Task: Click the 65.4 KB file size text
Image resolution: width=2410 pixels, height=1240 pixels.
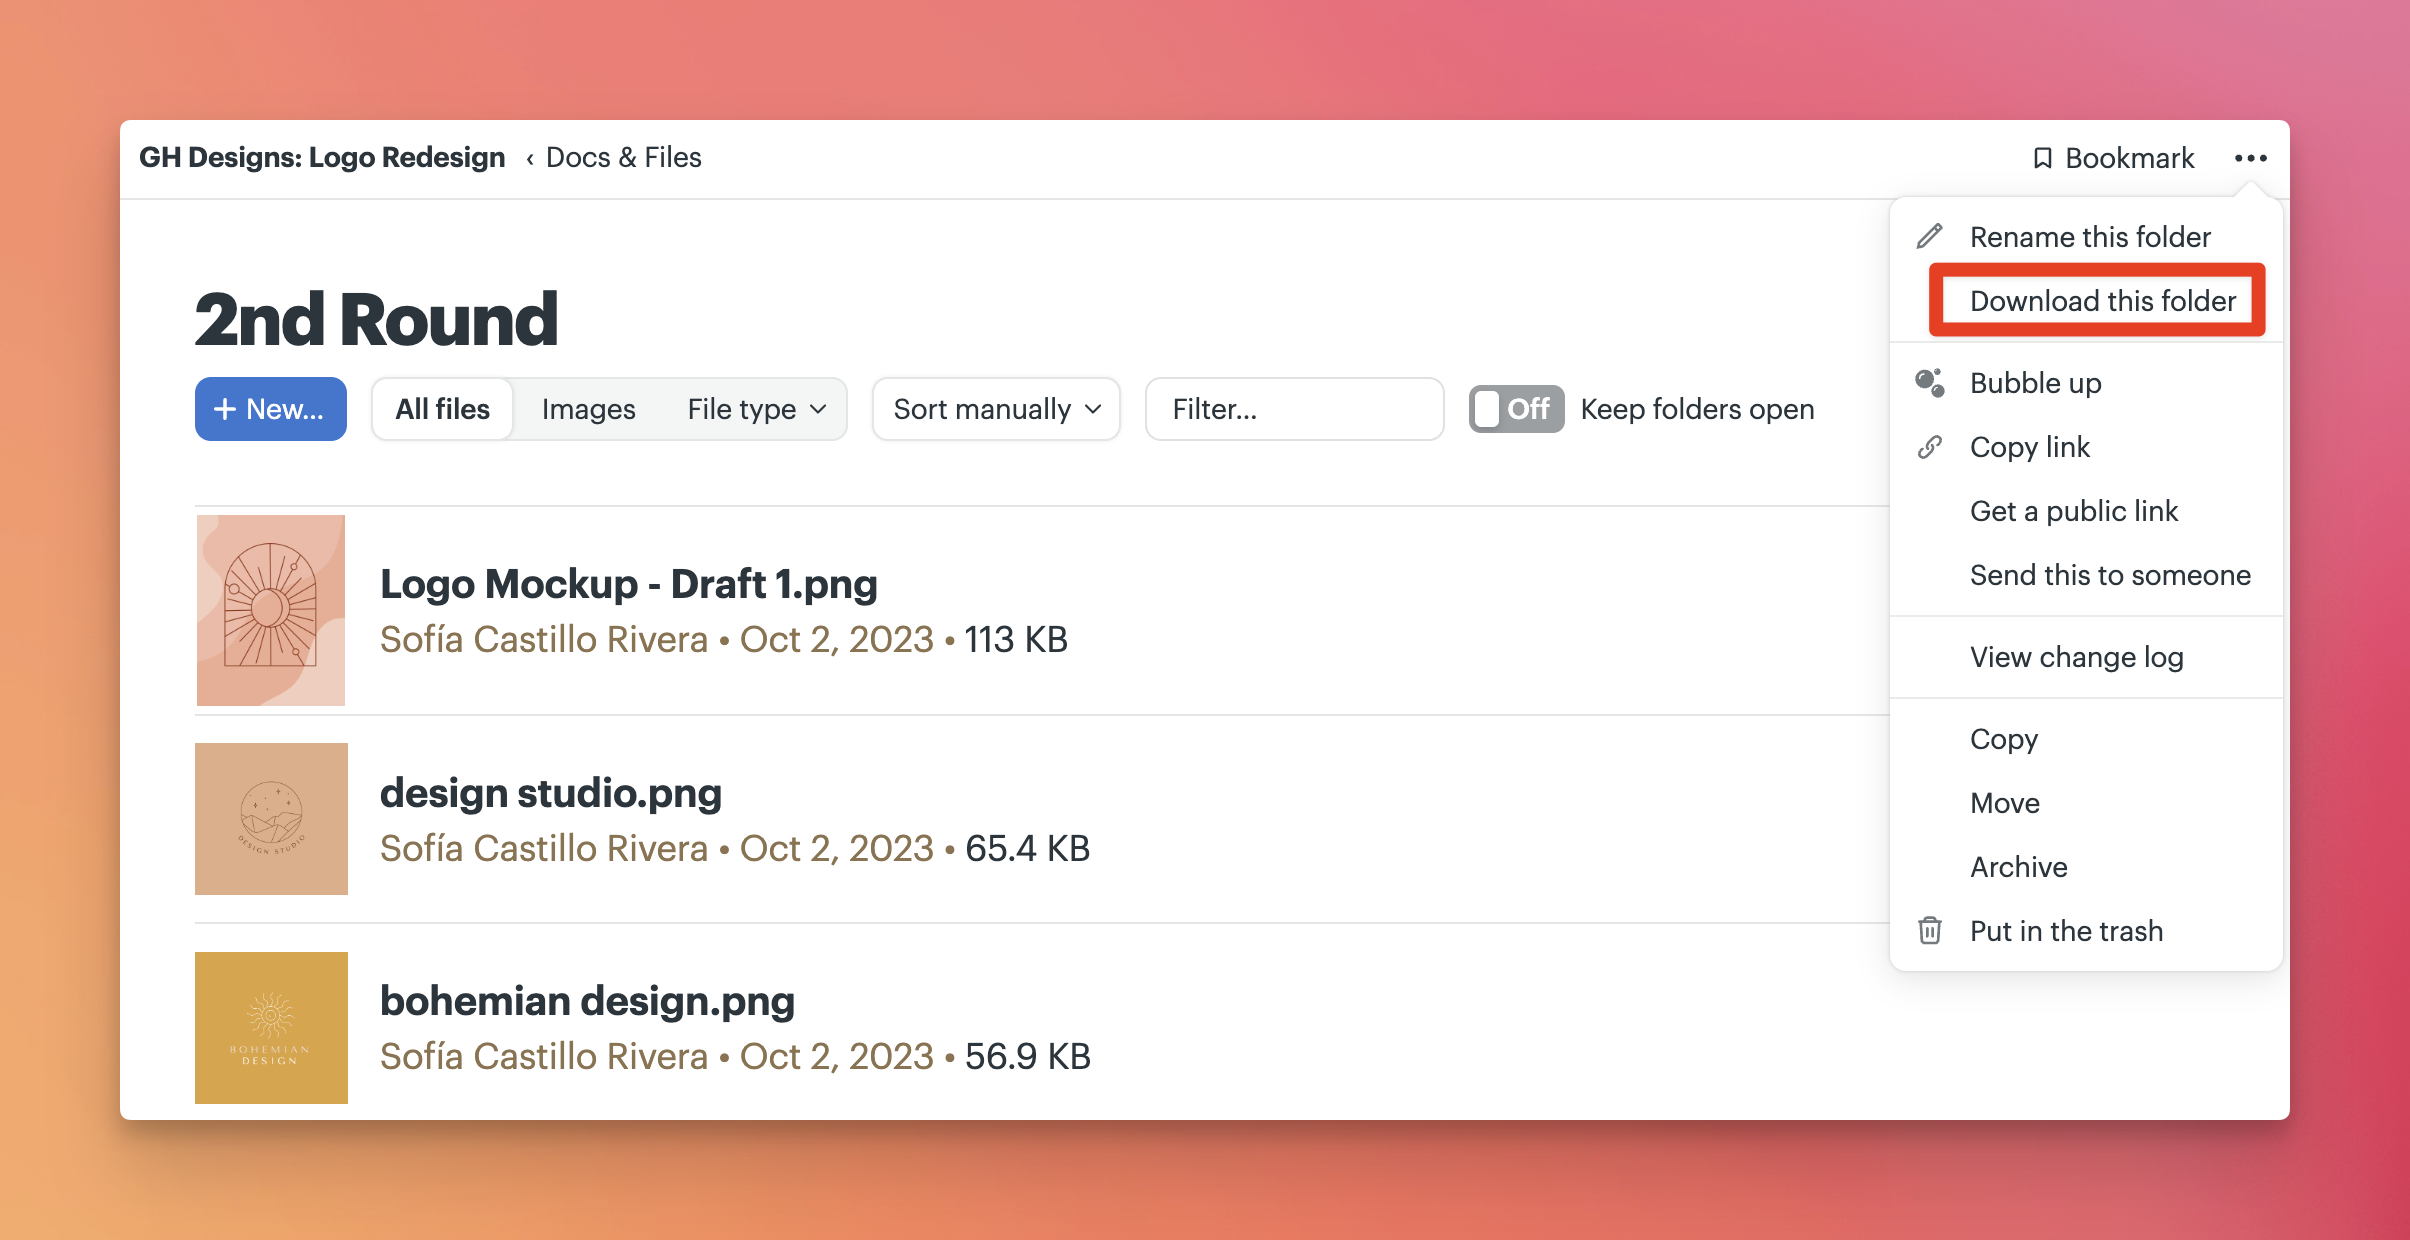Action: click(1027, 849)
